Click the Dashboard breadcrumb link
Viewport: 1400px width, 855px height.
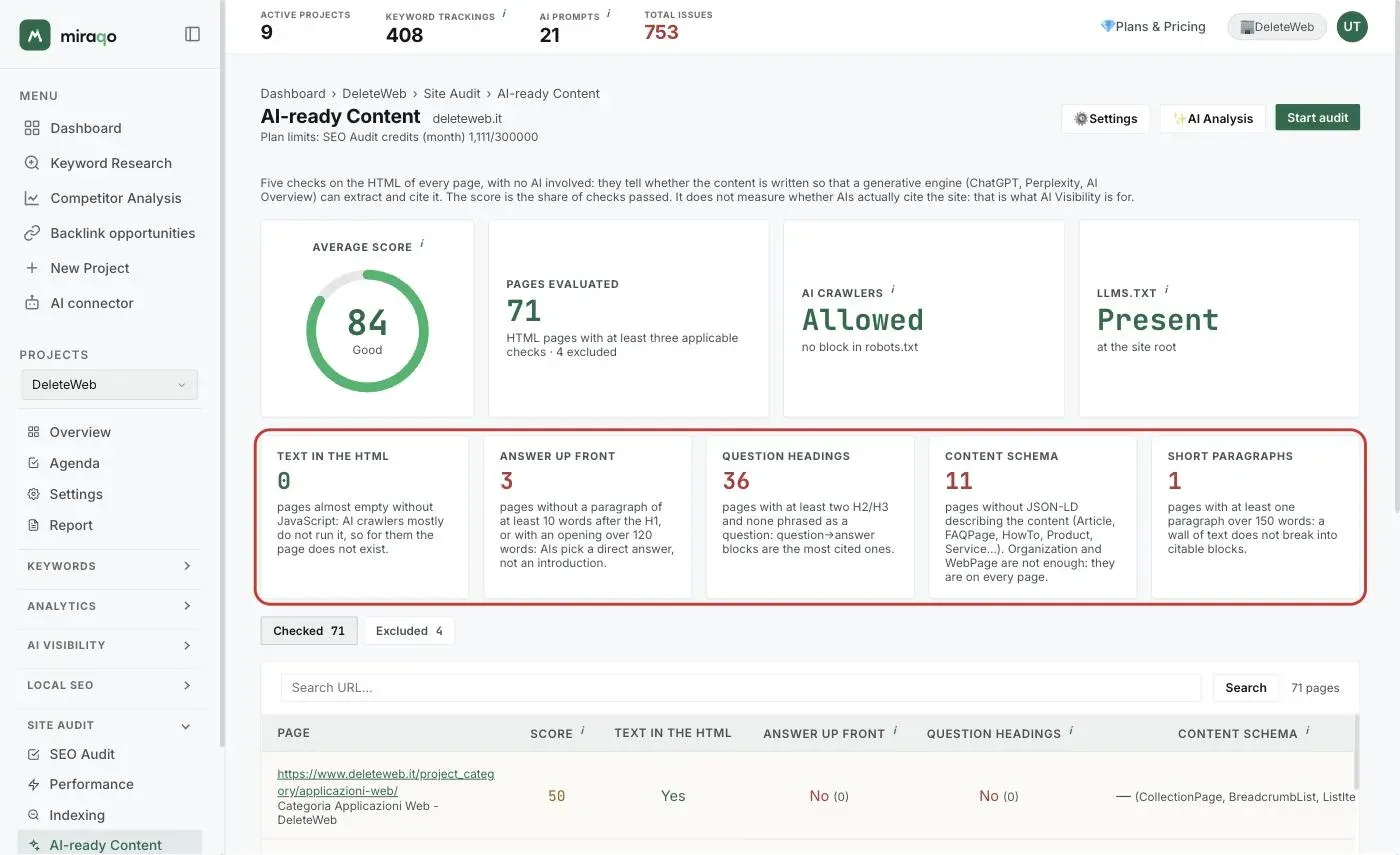click(x=293, y=93)
